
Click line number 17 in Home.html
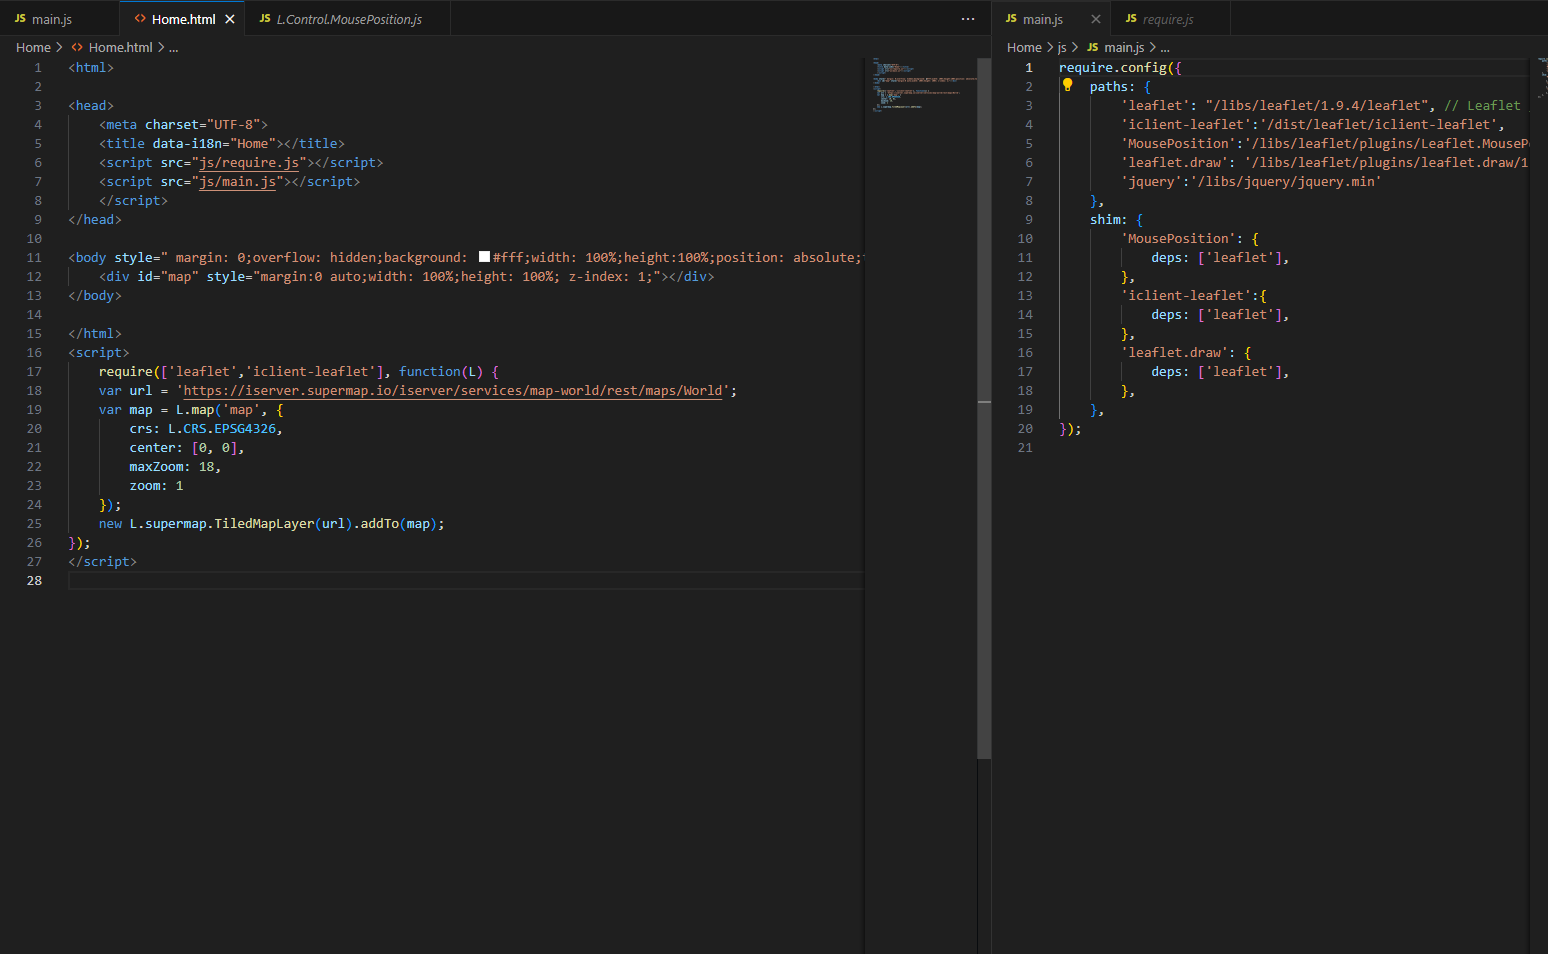34,371
